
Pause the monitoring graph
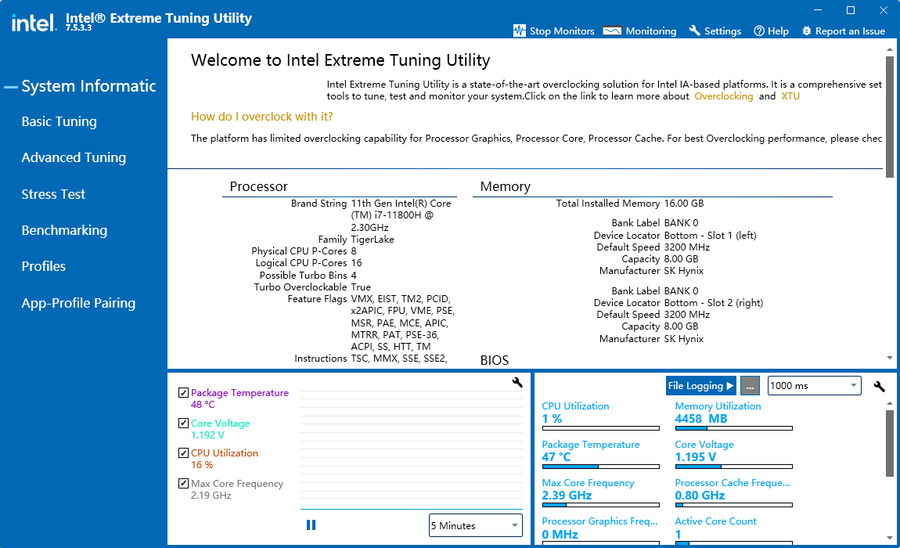tap(311, 525)
